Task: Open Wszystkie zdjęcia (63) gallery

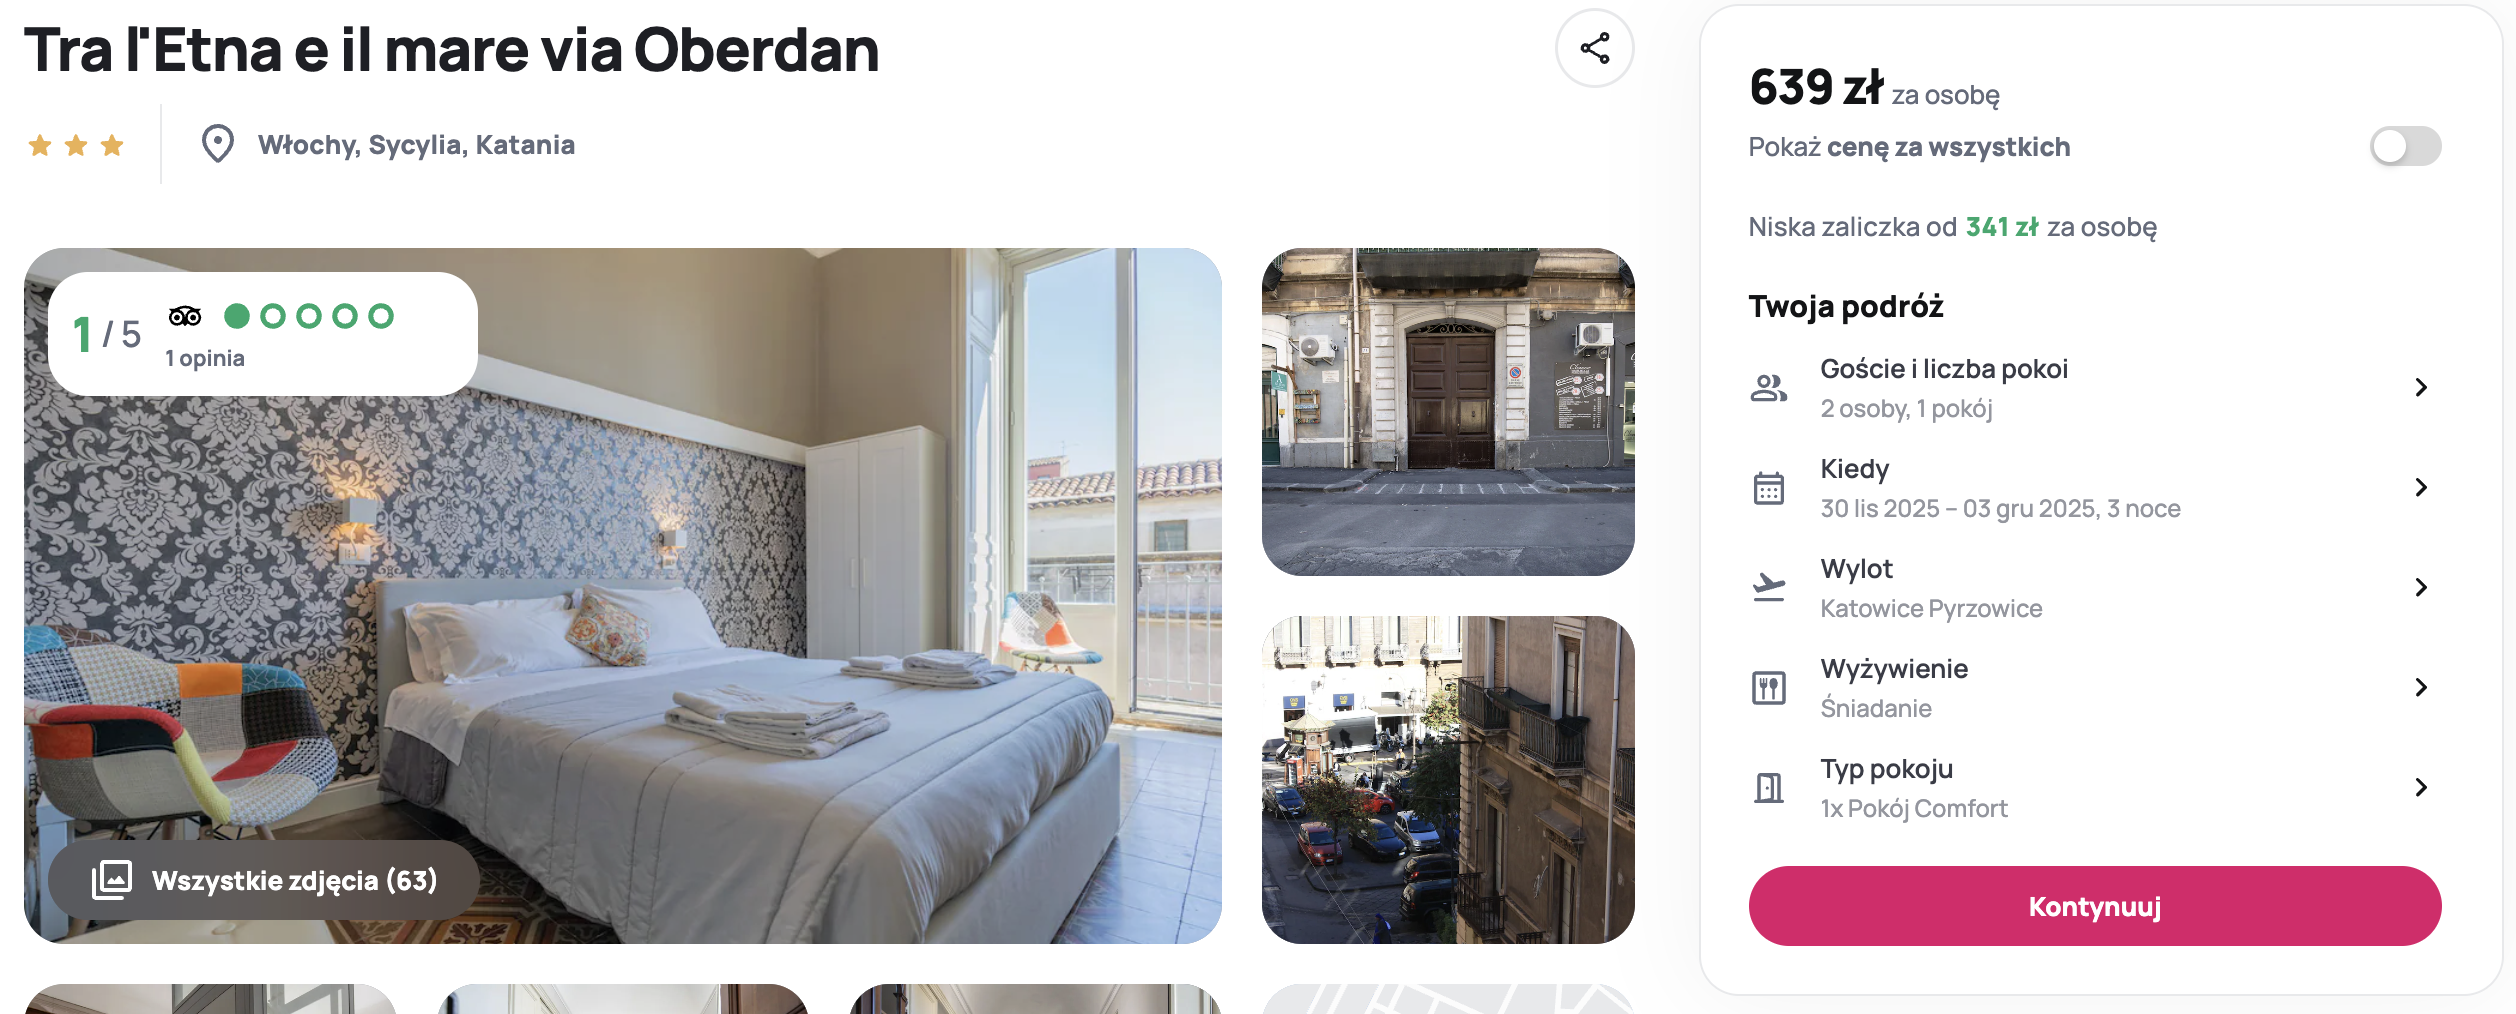Action: tap(264, 880)
